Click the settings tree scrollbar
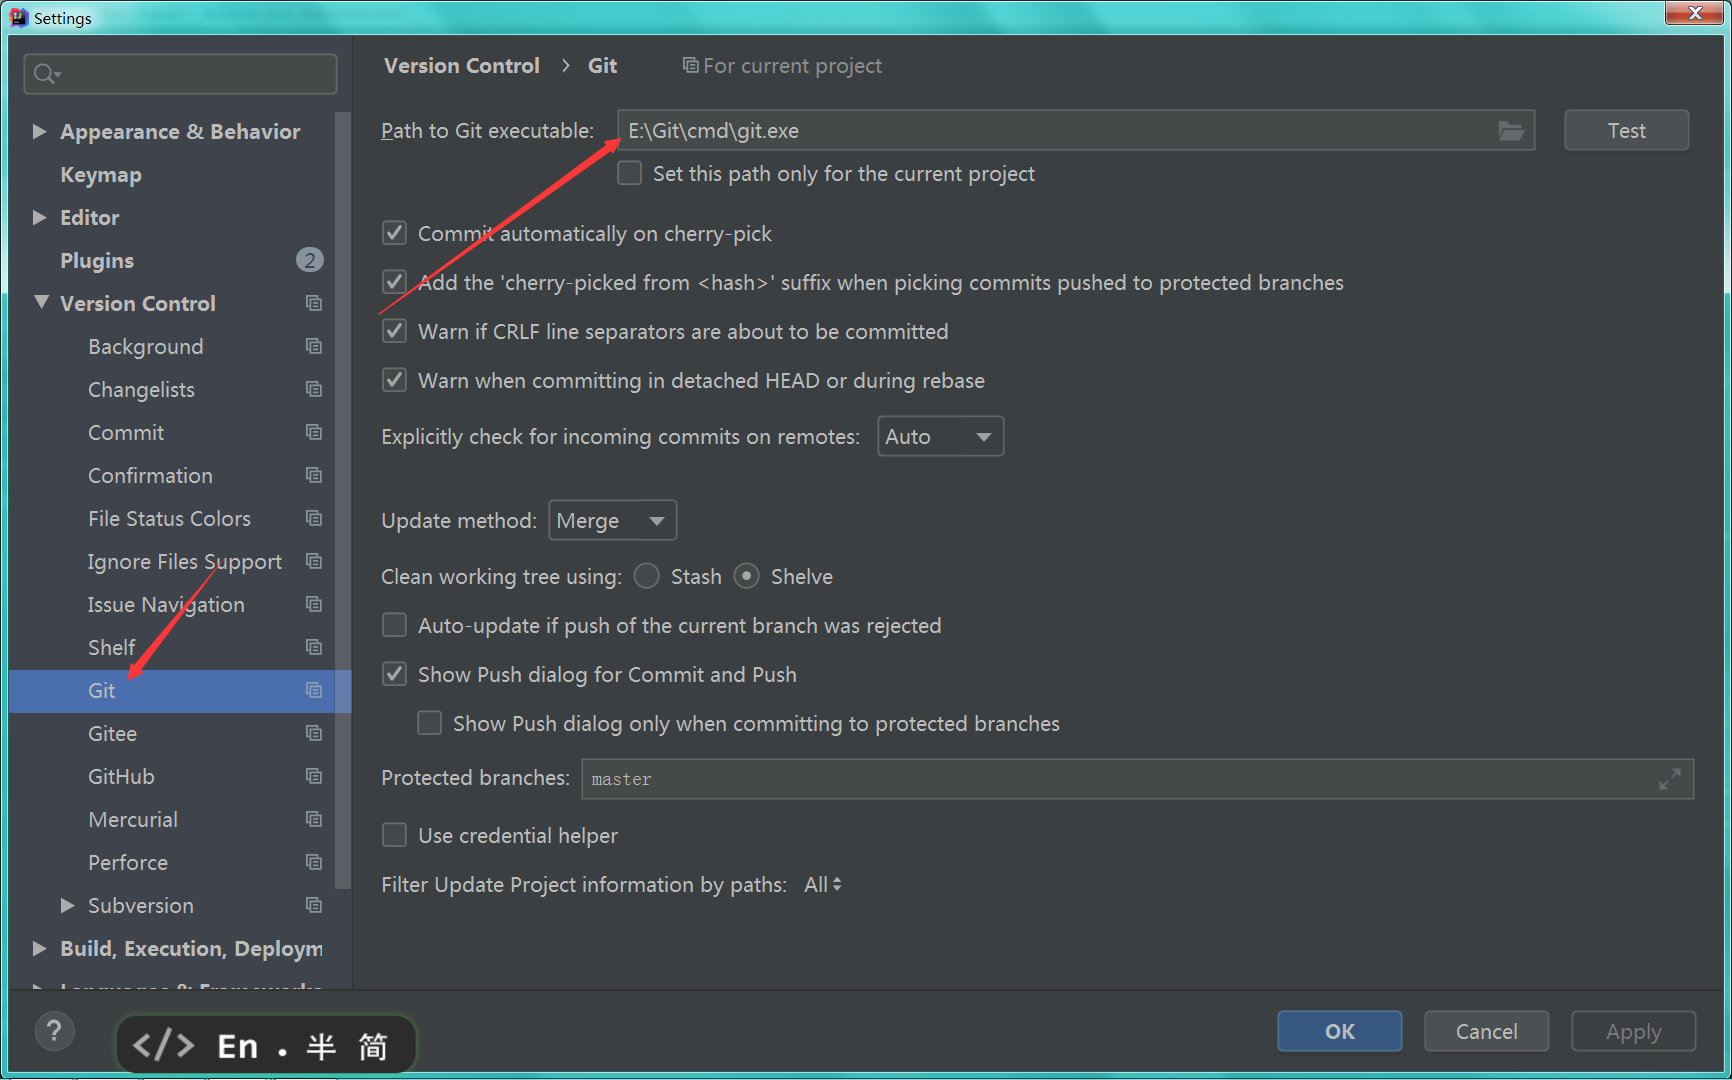The height and width of the screenshot is (1080, 1732). [x=343, y=500]
